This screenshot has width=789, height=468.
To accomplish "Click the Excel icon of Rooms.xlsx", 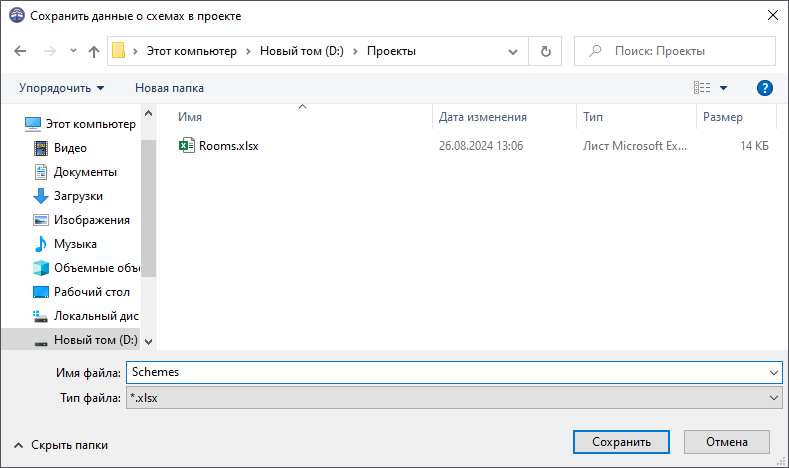I will click(187, 145).
